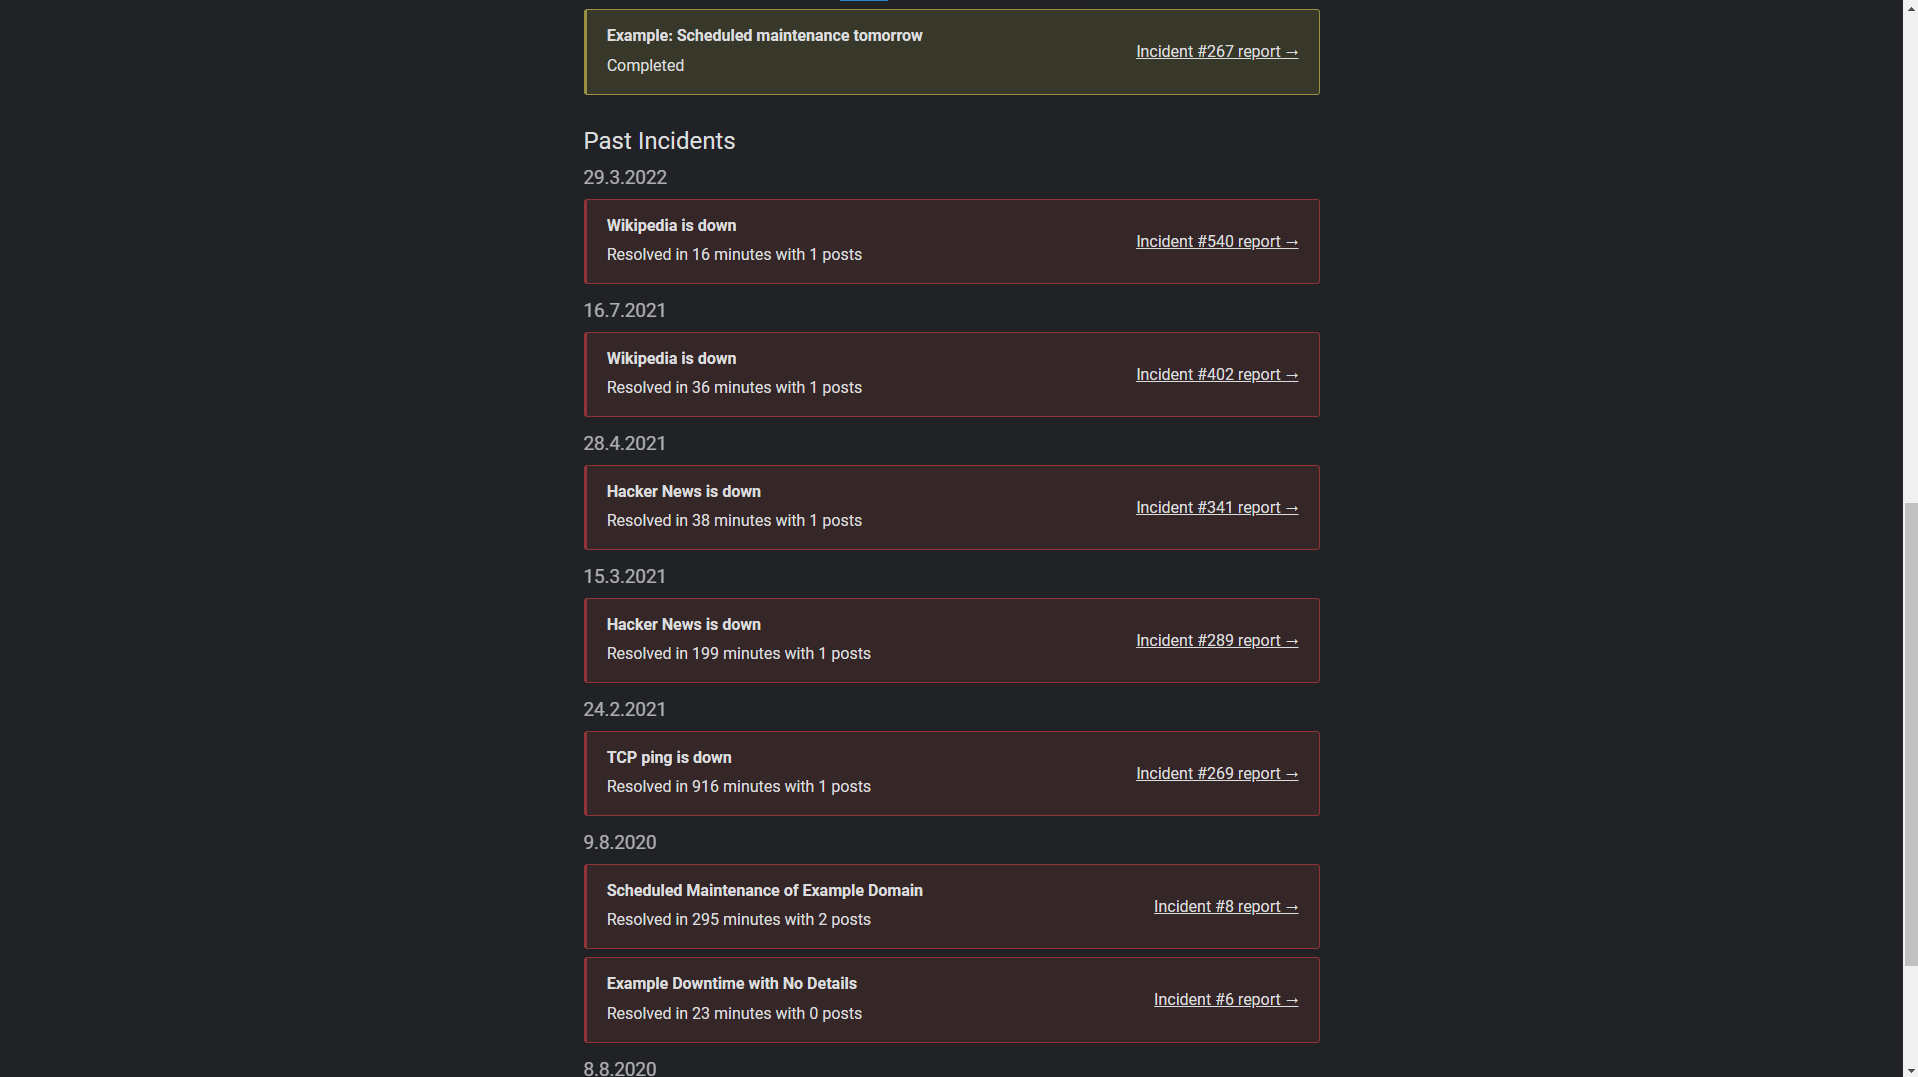Select the completed scheduled maintenance banner

pos(952,51)
